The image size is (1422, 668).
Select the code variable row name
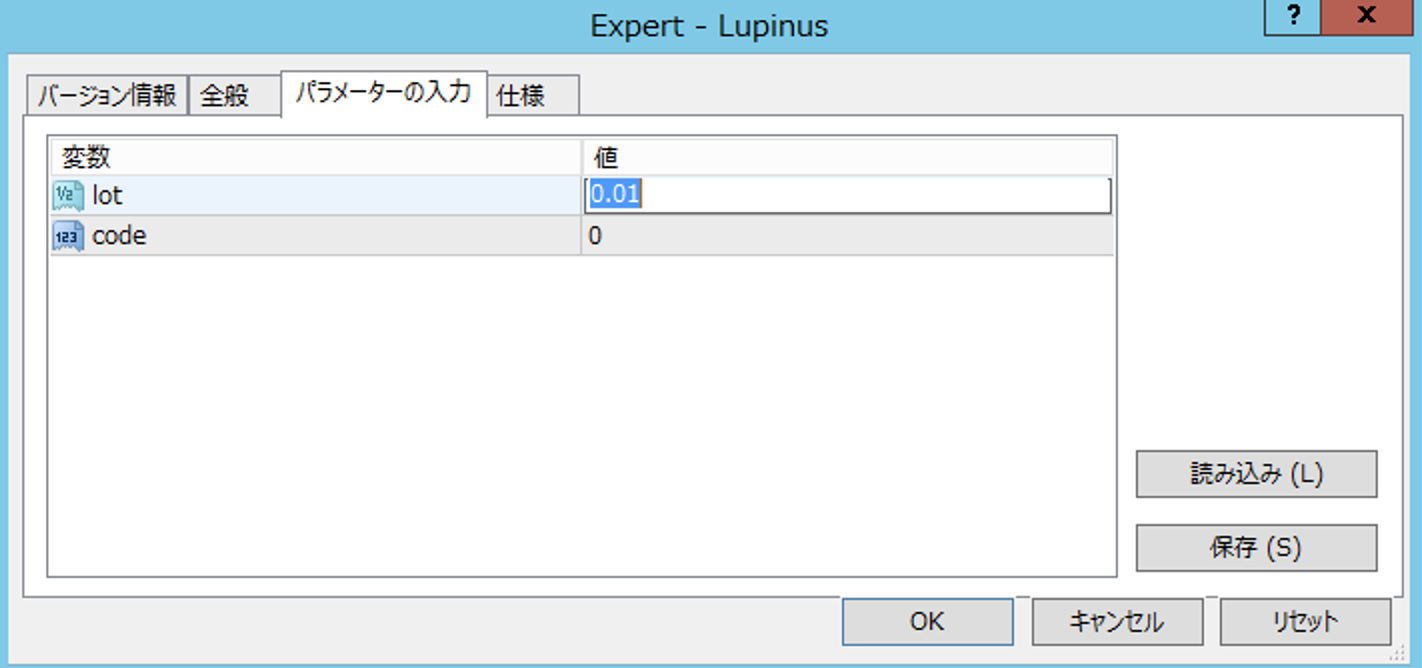[119, 237]
